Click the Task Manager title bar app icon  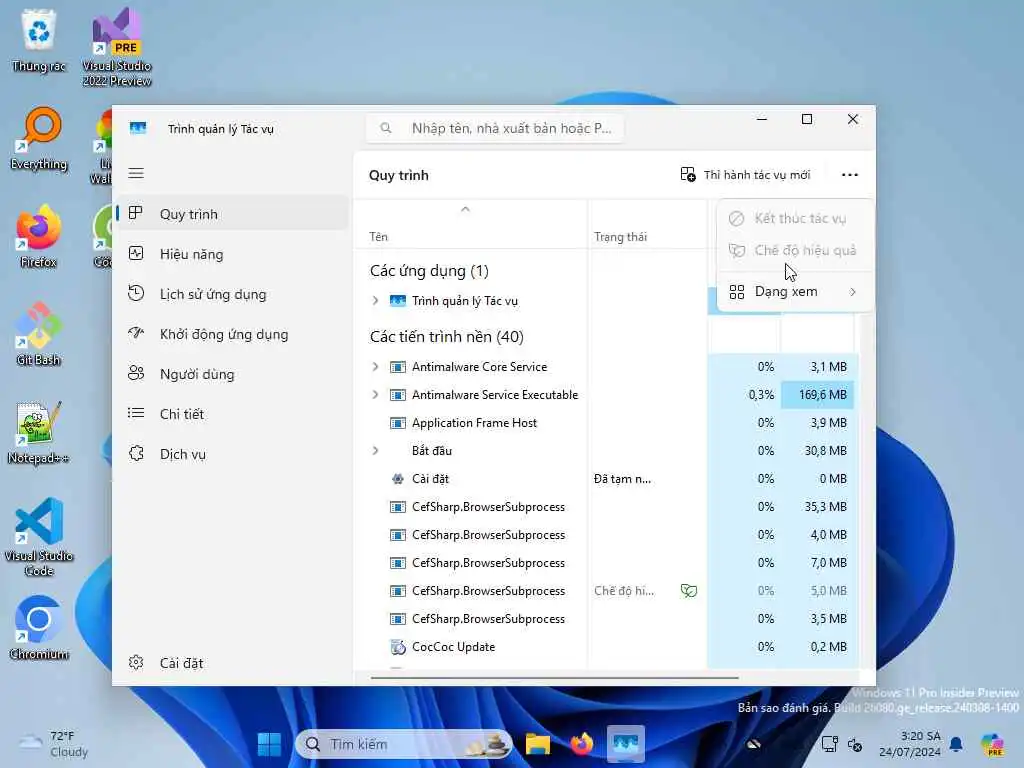point(138,128)
